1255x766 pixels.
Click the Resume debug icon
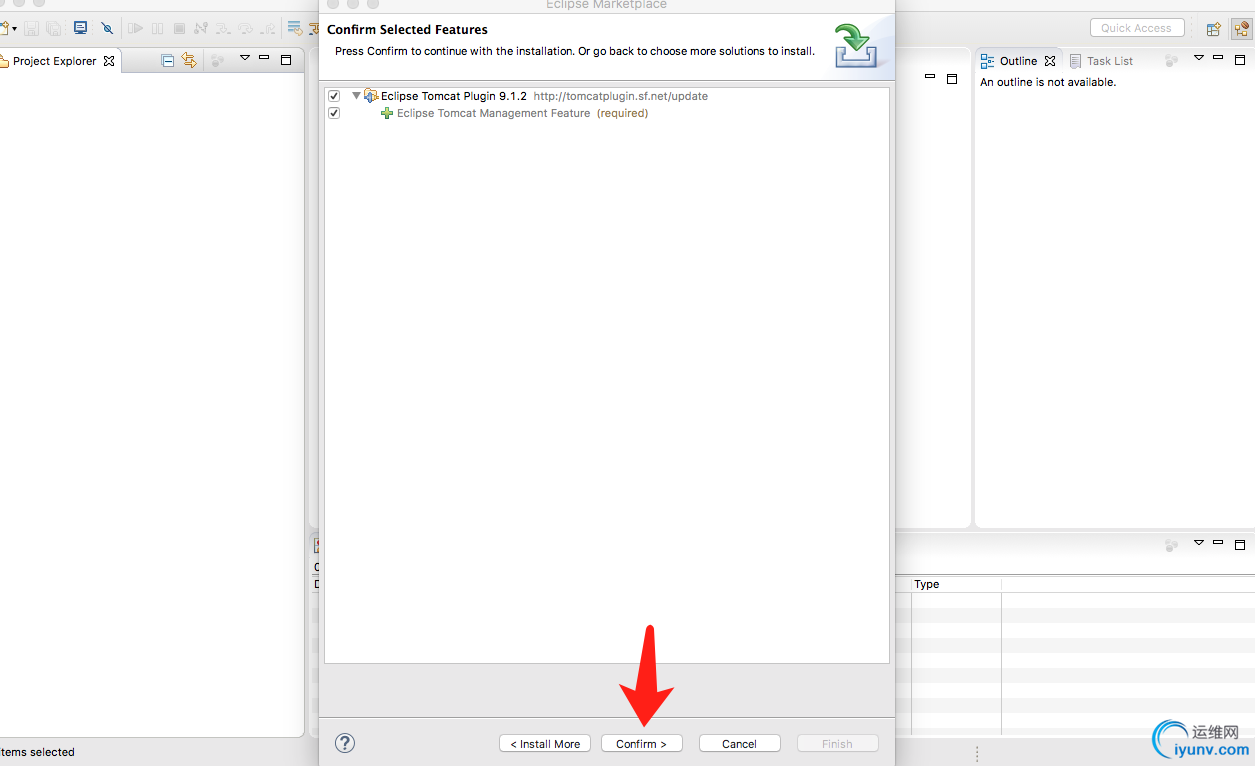click(x=135, y=28)
